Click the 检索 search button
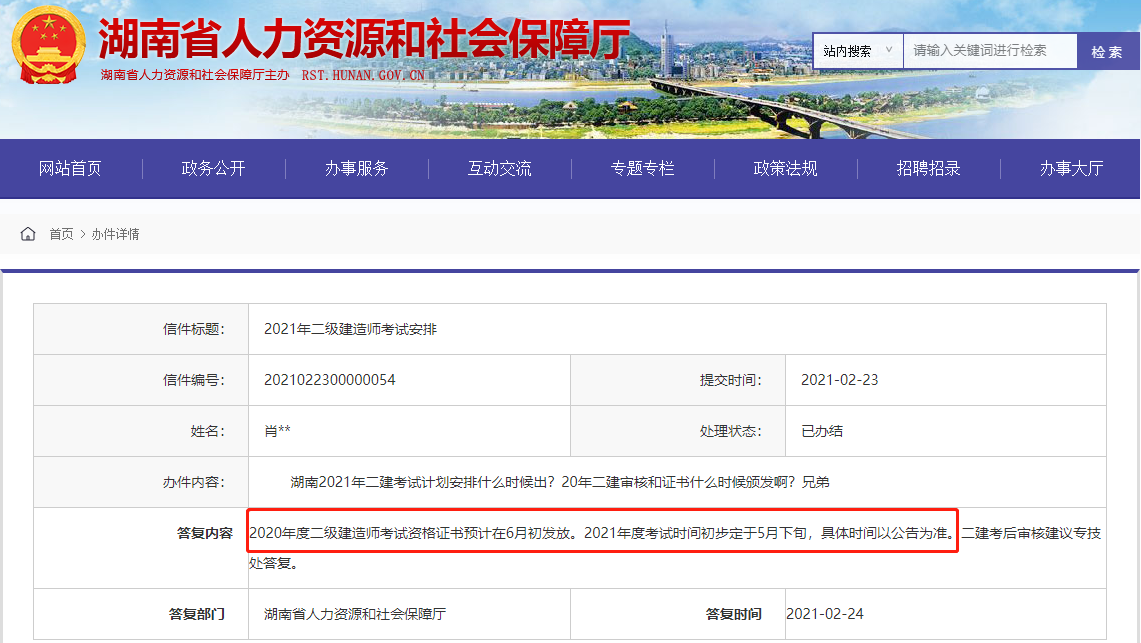 coord(1107,50)
